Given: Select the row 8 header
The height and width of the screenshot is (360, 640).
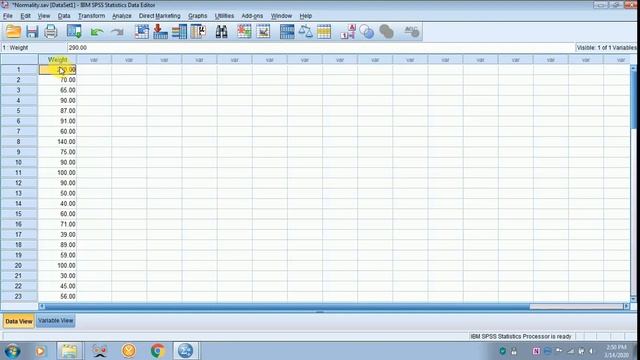Looking at the screenshot, I should click(19, 142).
